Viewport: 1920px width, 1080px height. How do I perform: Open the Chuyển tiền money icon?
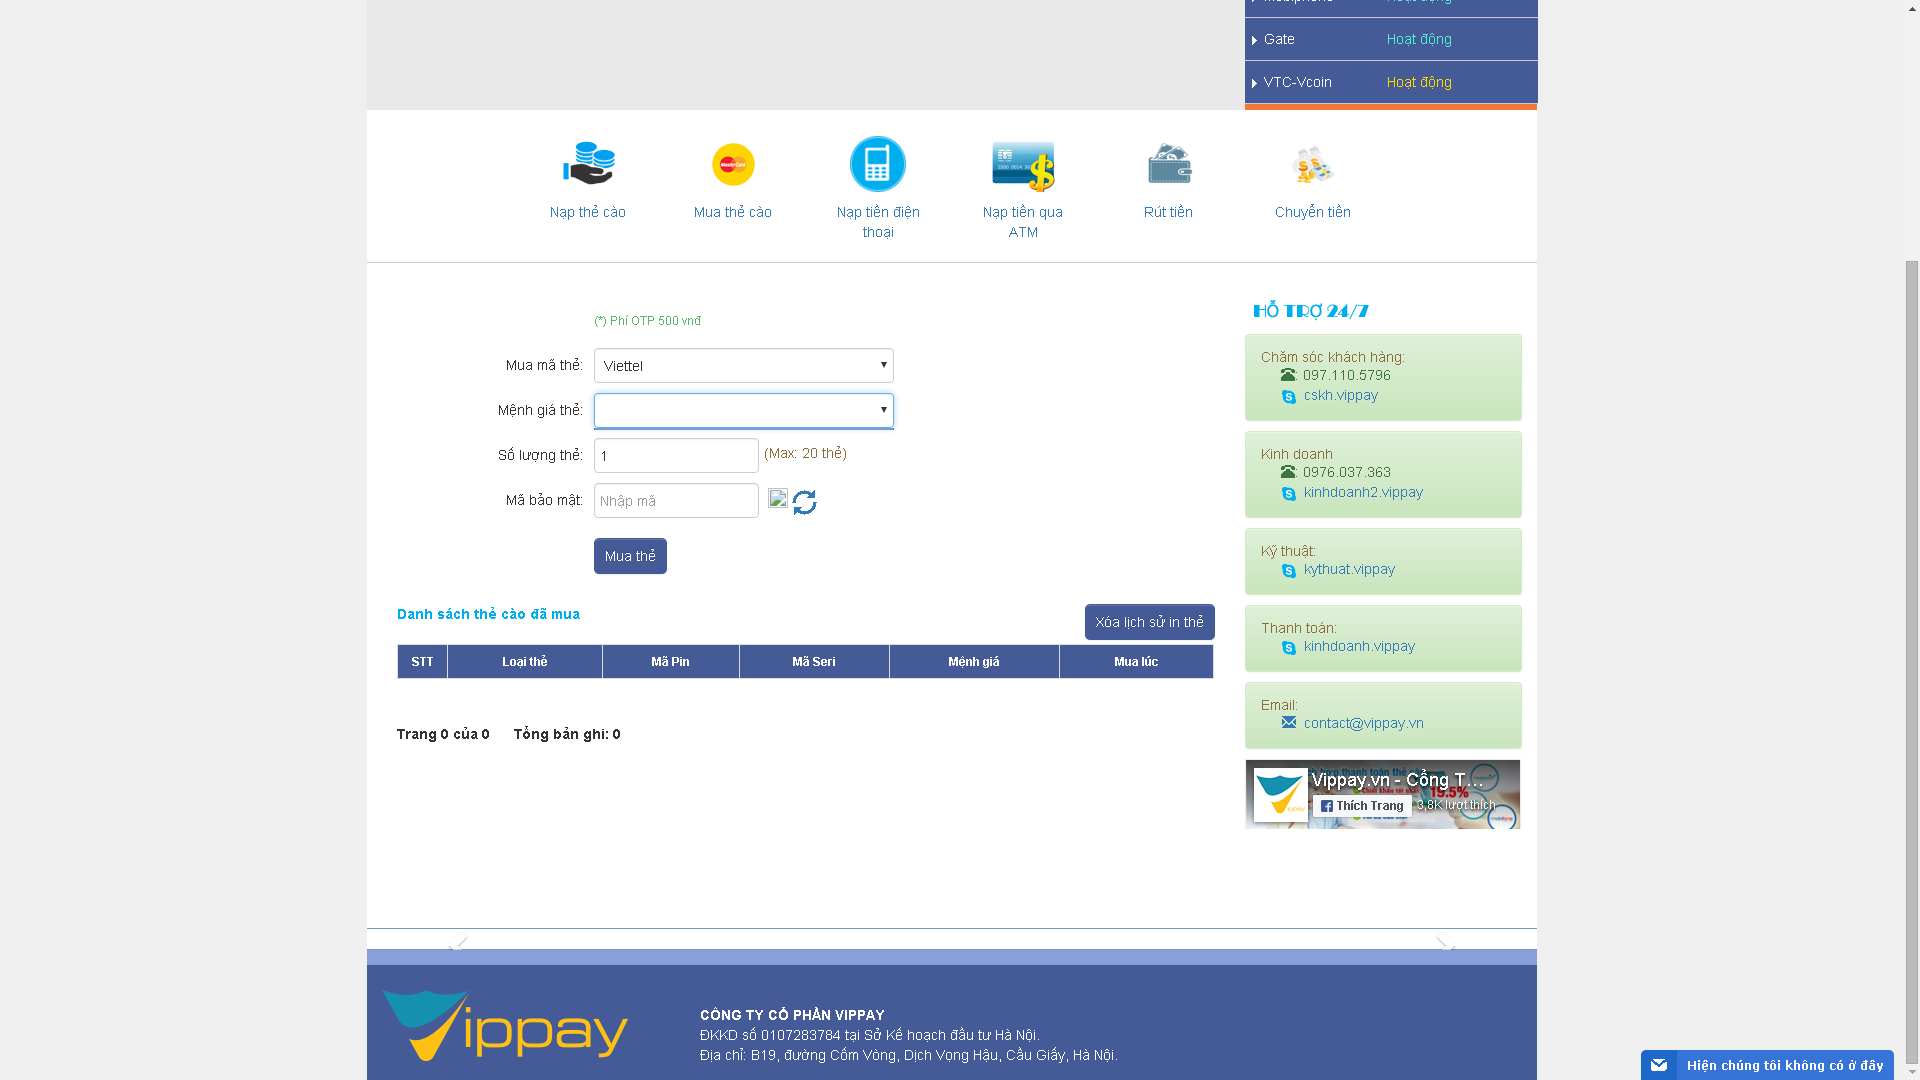click(x=1312, y=165)
